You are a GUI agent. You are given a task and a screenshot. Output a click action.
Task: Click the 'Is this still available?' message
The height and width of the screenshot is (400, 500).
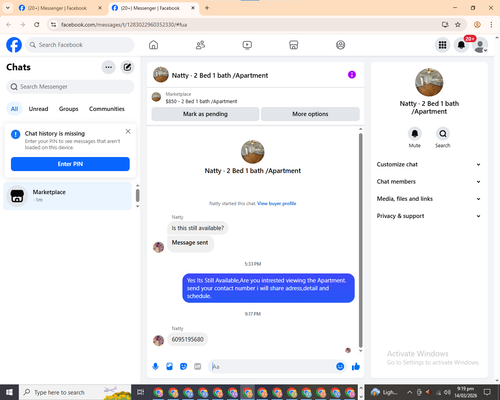point(198,228)
